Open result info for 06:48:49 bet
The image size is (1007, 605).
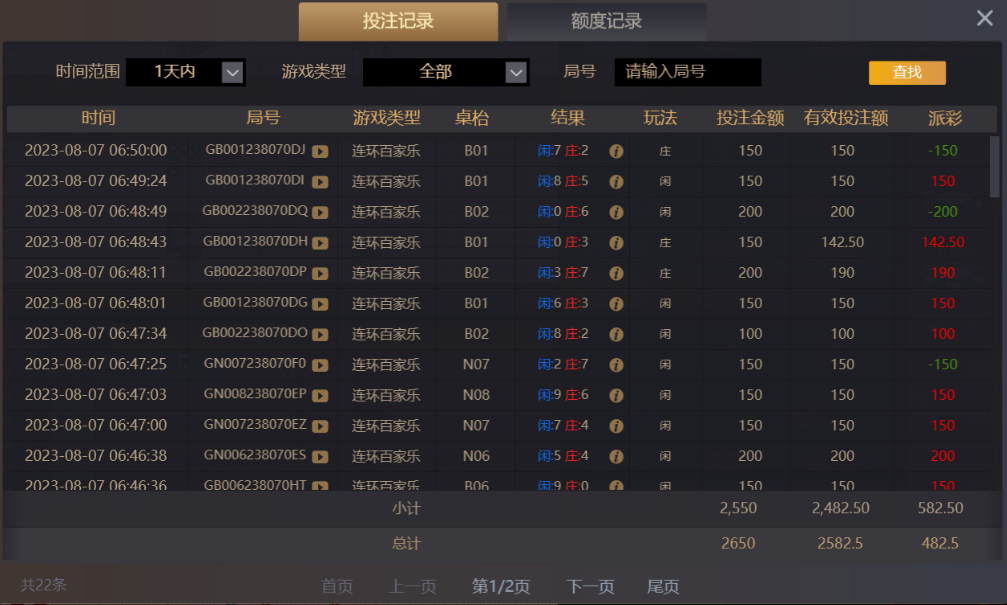pos(616,213)
